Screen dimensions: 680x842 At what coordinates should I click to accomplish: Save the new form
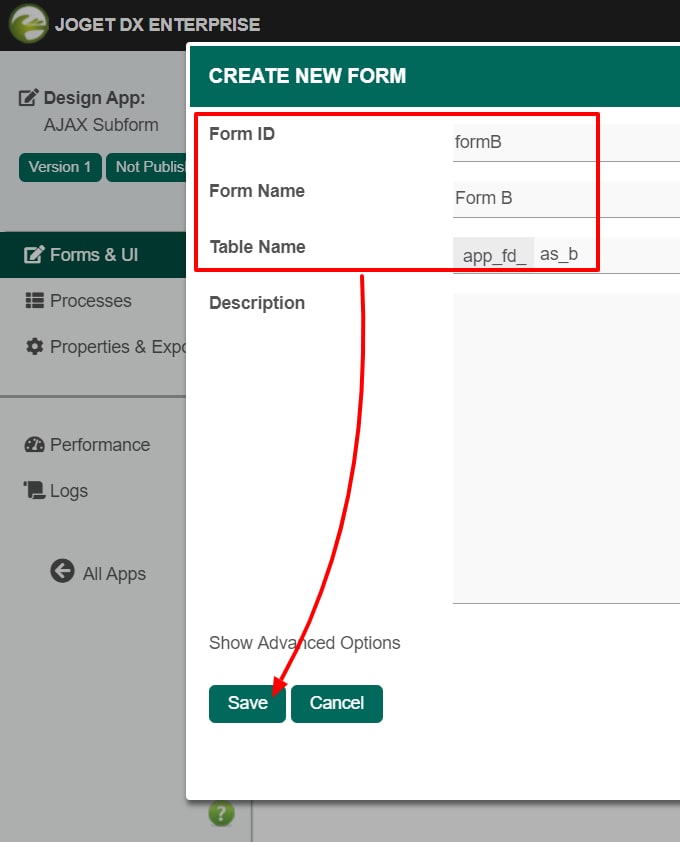(x=247, y=703)
